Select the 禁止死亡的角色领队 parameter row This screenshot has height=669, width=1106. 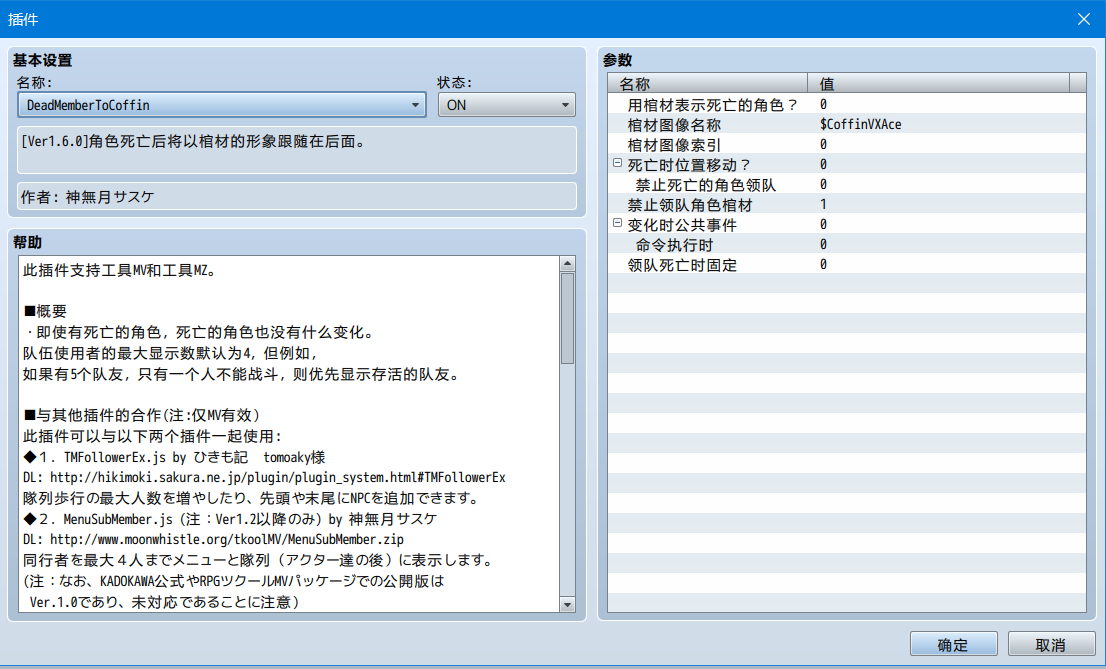(846, 184)
